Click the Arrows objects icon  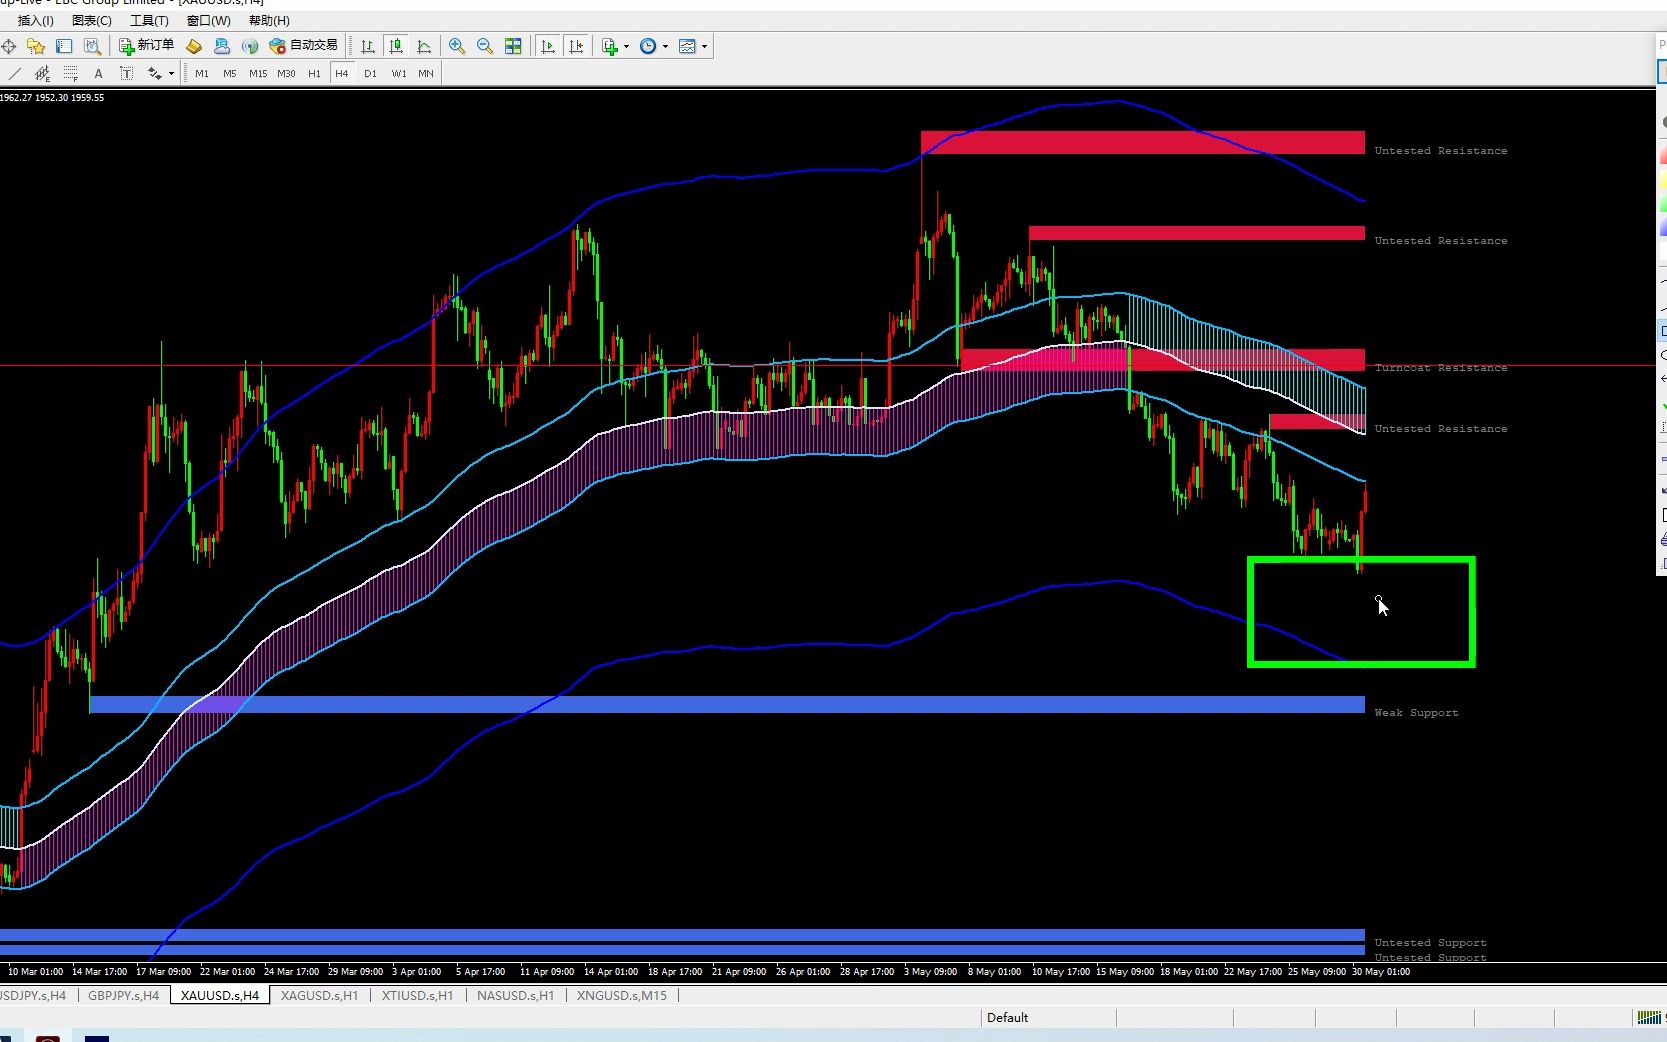(x=154, y=73)
